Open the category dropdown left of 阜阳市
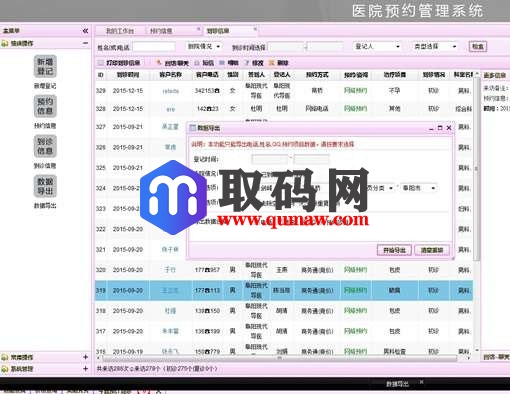This screenshot has width=510, height=394. (x=380, y=188)
